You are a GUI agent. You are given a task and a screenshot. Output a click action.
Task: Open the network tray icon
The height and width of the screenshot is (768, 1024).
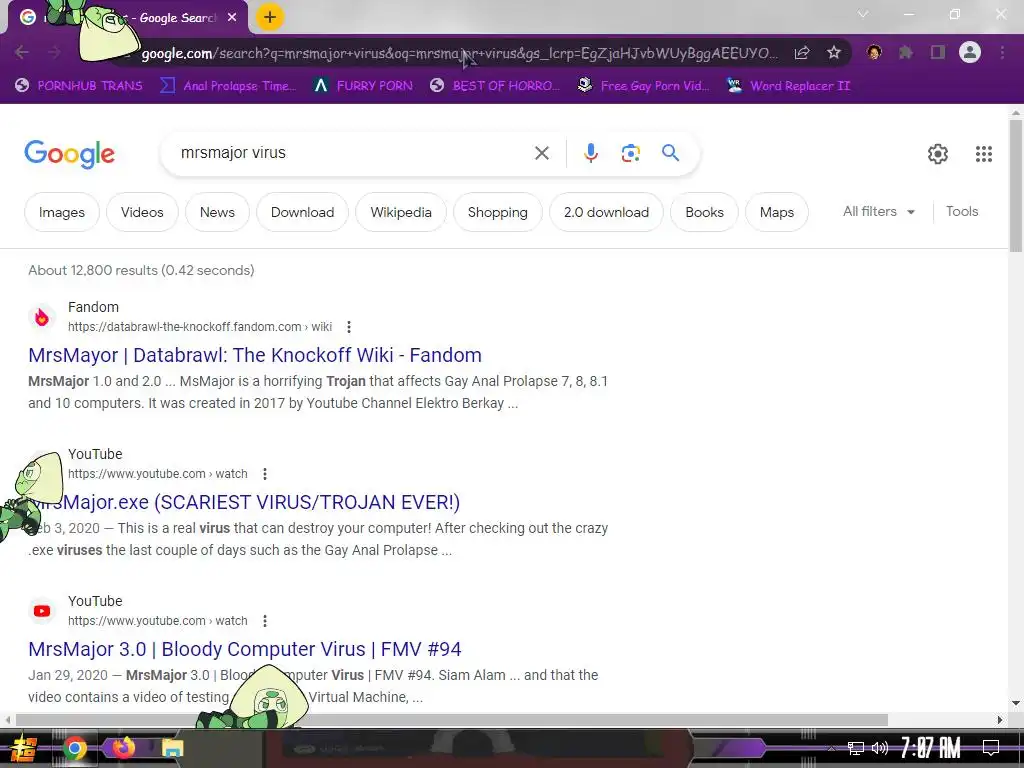click(856, 748)
